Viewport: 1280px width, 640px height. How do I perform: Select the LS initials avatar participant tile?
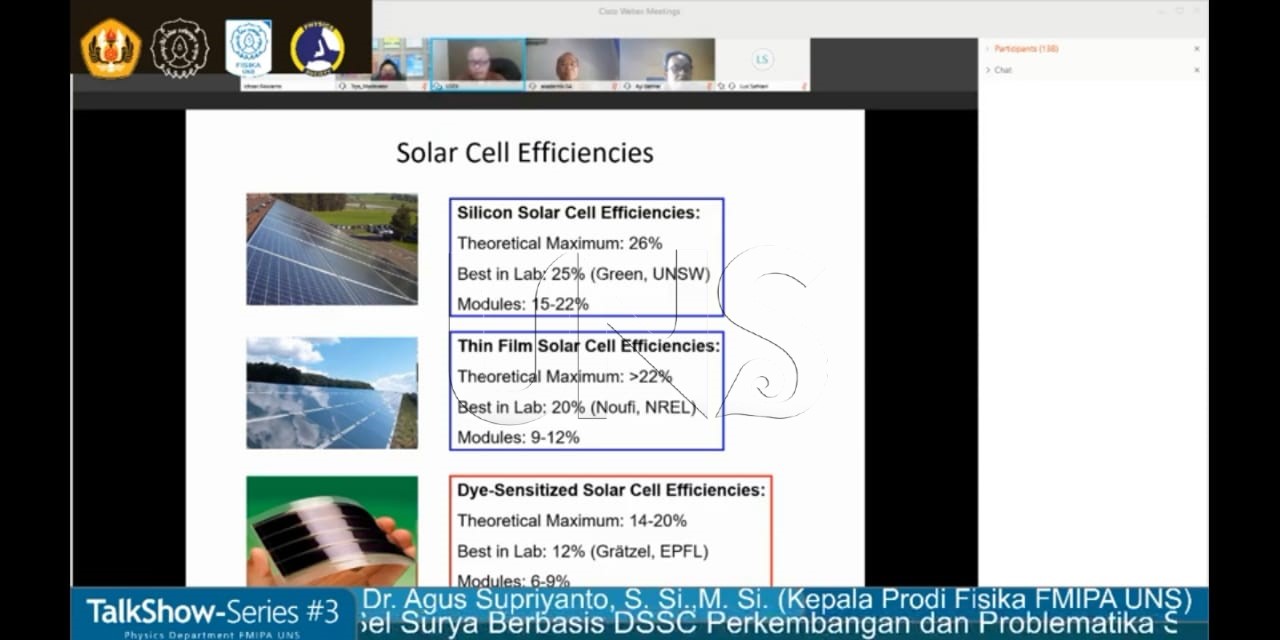click(762, 65)
